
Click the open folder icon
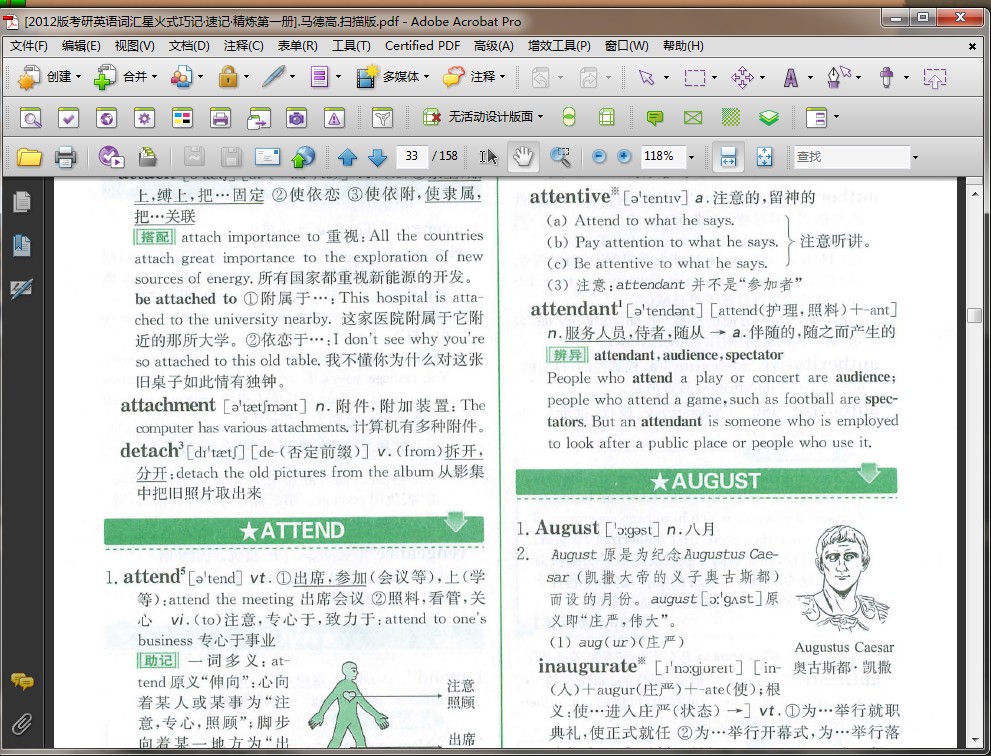pyautogui.click(x=29, y=156)
